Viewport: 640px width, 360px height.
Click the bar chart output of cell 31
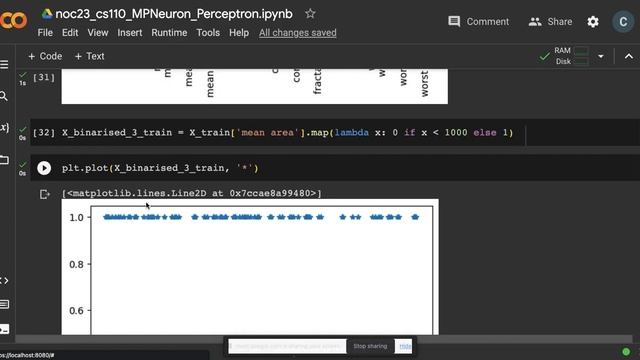255,86
